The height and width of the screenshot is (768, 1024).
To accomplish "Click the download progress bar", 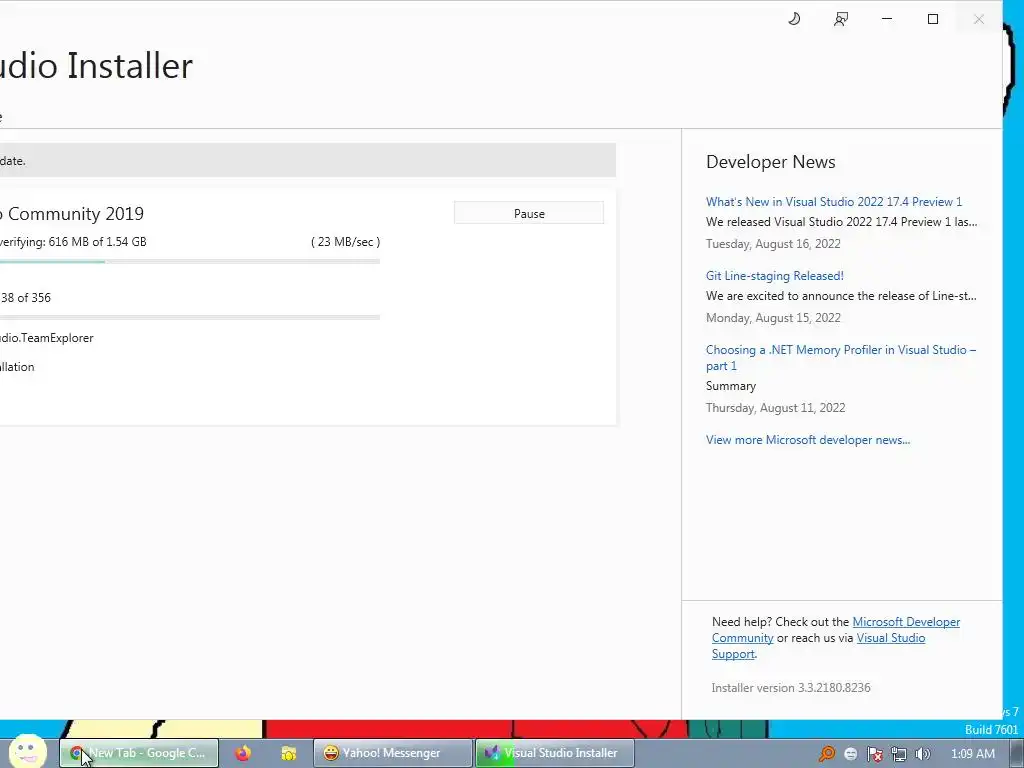I will click(x=190, y=261).
